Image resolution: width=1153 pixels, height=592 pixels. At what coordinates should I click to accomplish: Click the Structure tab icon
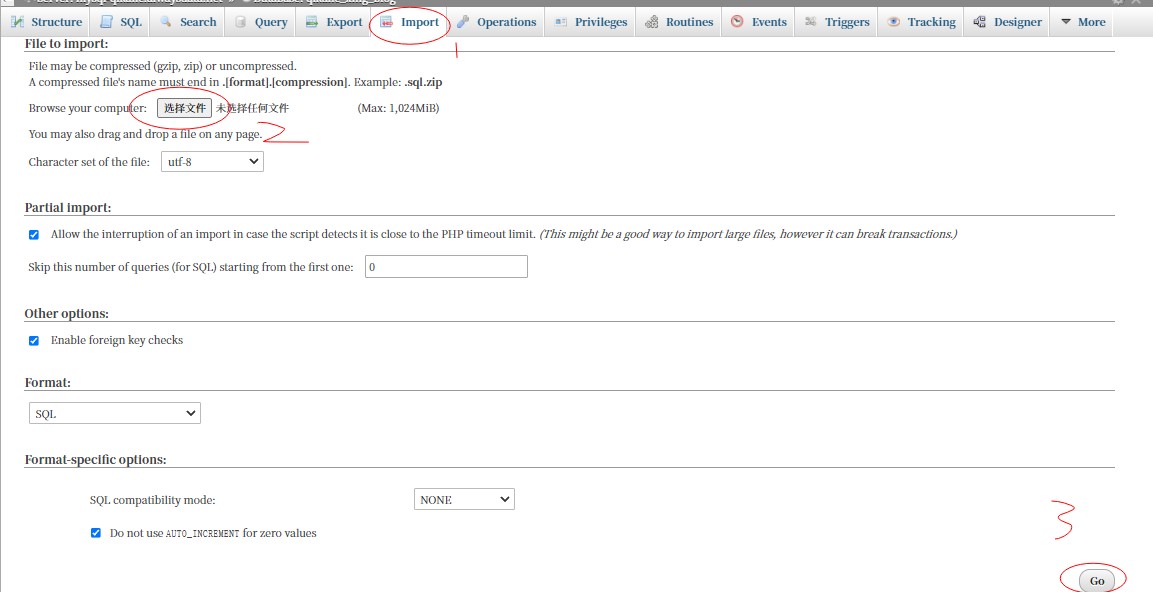click(17, 22)
